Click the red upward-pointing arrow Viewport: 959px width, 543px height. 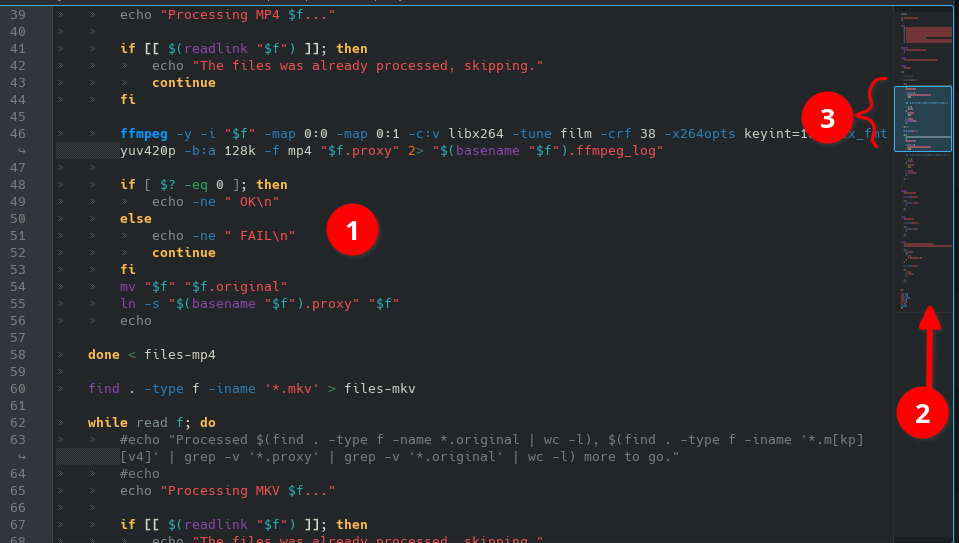click(x=930, y=345)
